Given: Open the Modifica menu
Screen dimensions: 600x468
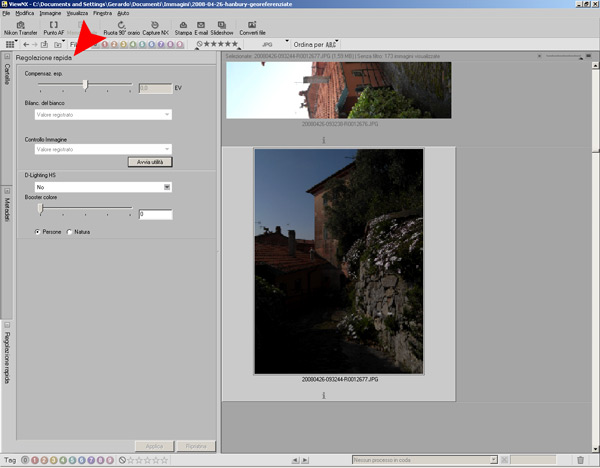Looking at the screenshot, I should tap(25, 13).
